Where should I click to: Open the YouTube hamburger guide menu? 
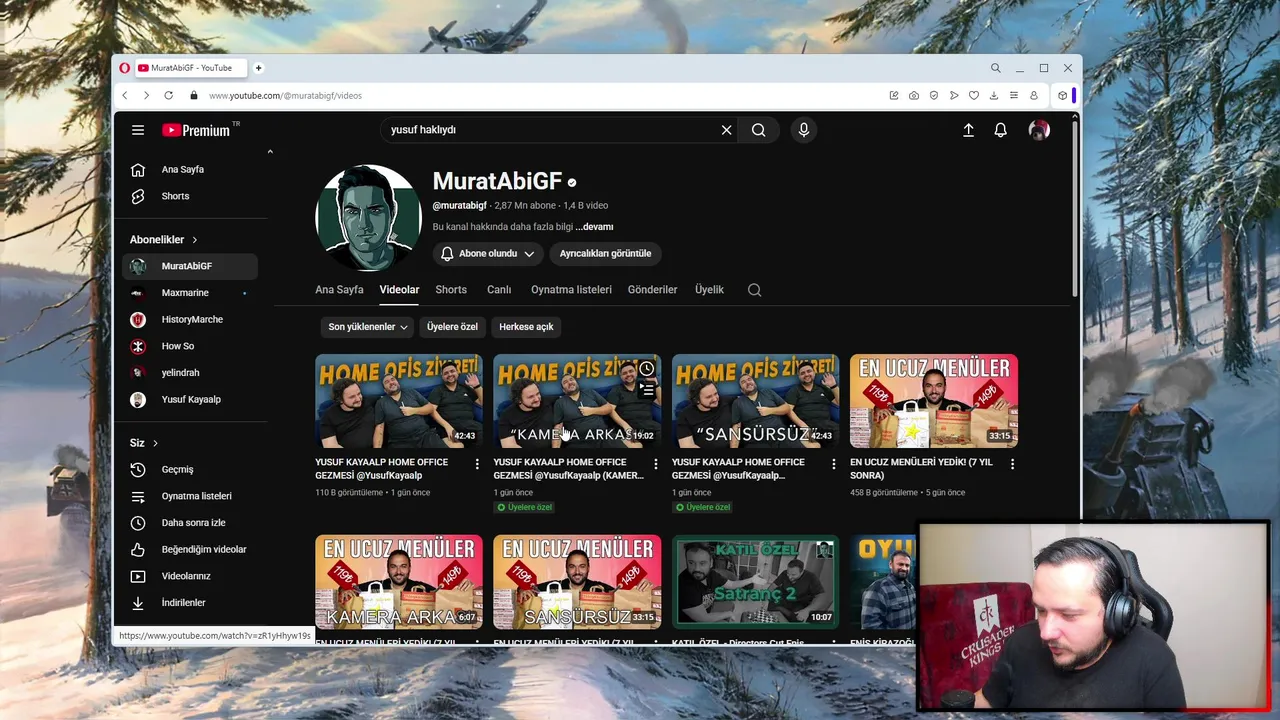pyautogui.click(x=138, y=130)
